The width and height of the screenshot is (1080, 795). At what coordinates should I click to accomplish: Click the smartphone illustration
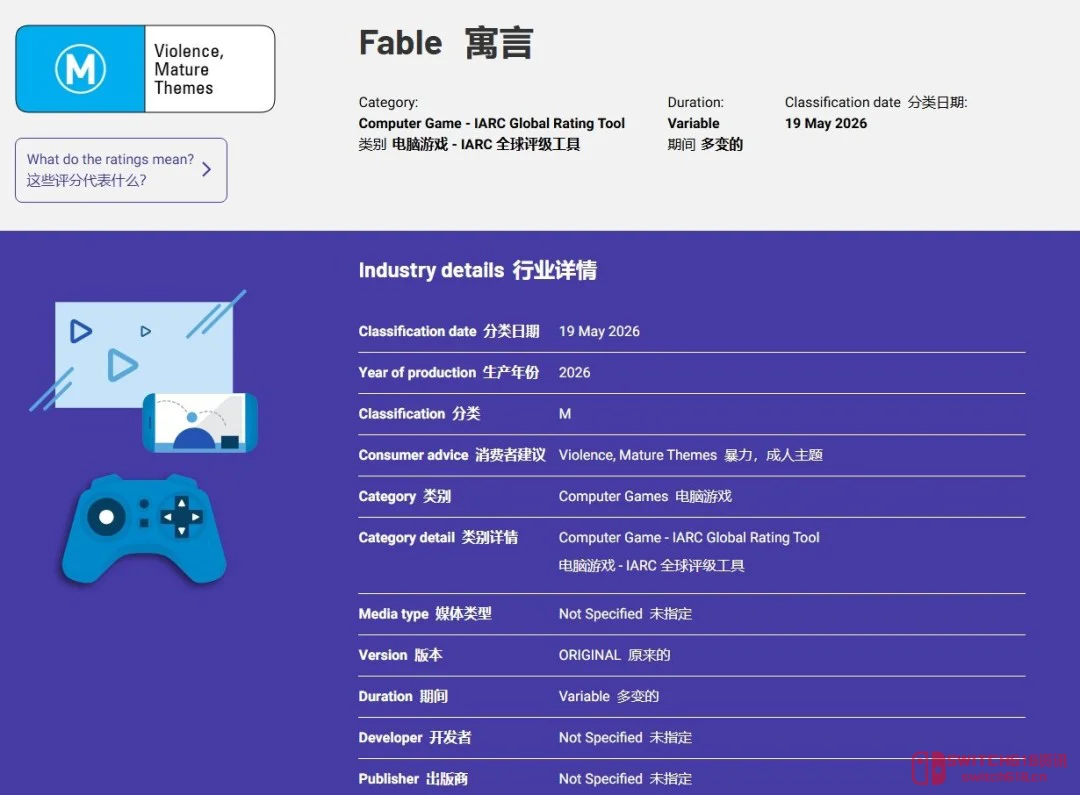point(200,422)
